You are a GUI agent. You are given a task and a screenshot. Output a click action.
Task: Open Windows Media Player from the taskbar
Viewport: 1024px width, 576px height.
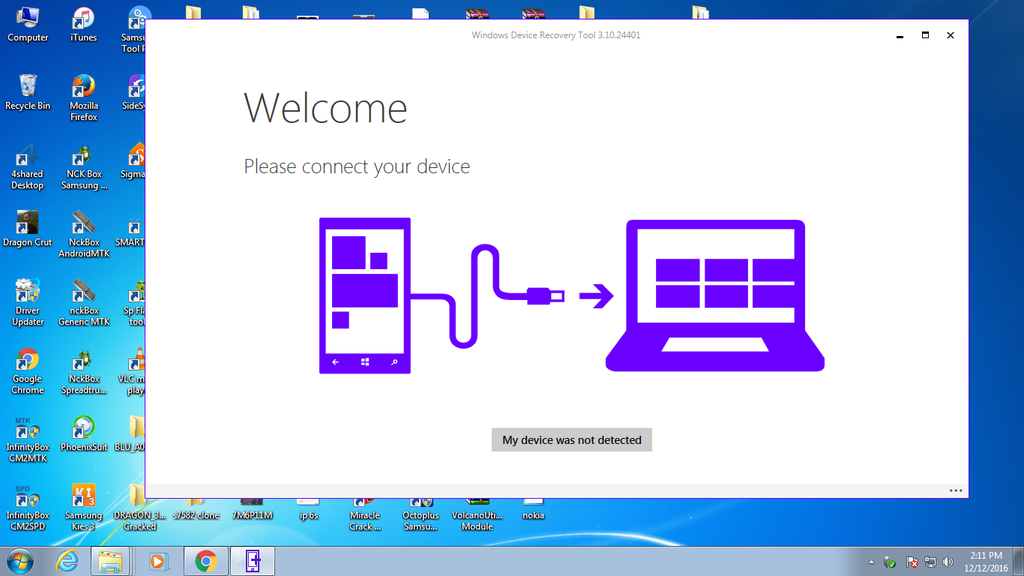[158, 561]
